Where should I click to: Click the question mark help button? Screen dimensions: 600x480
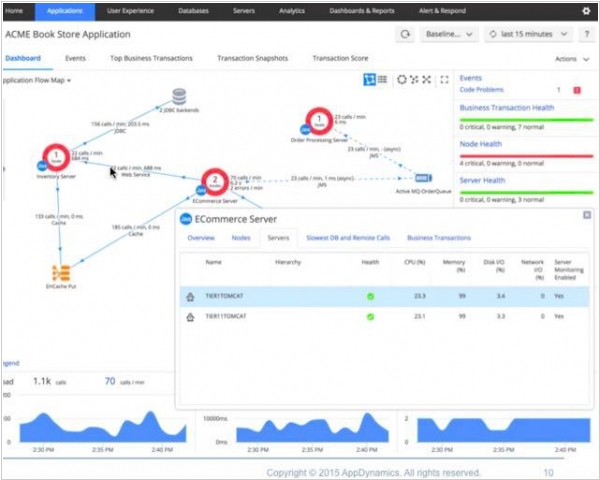point(586,34)
